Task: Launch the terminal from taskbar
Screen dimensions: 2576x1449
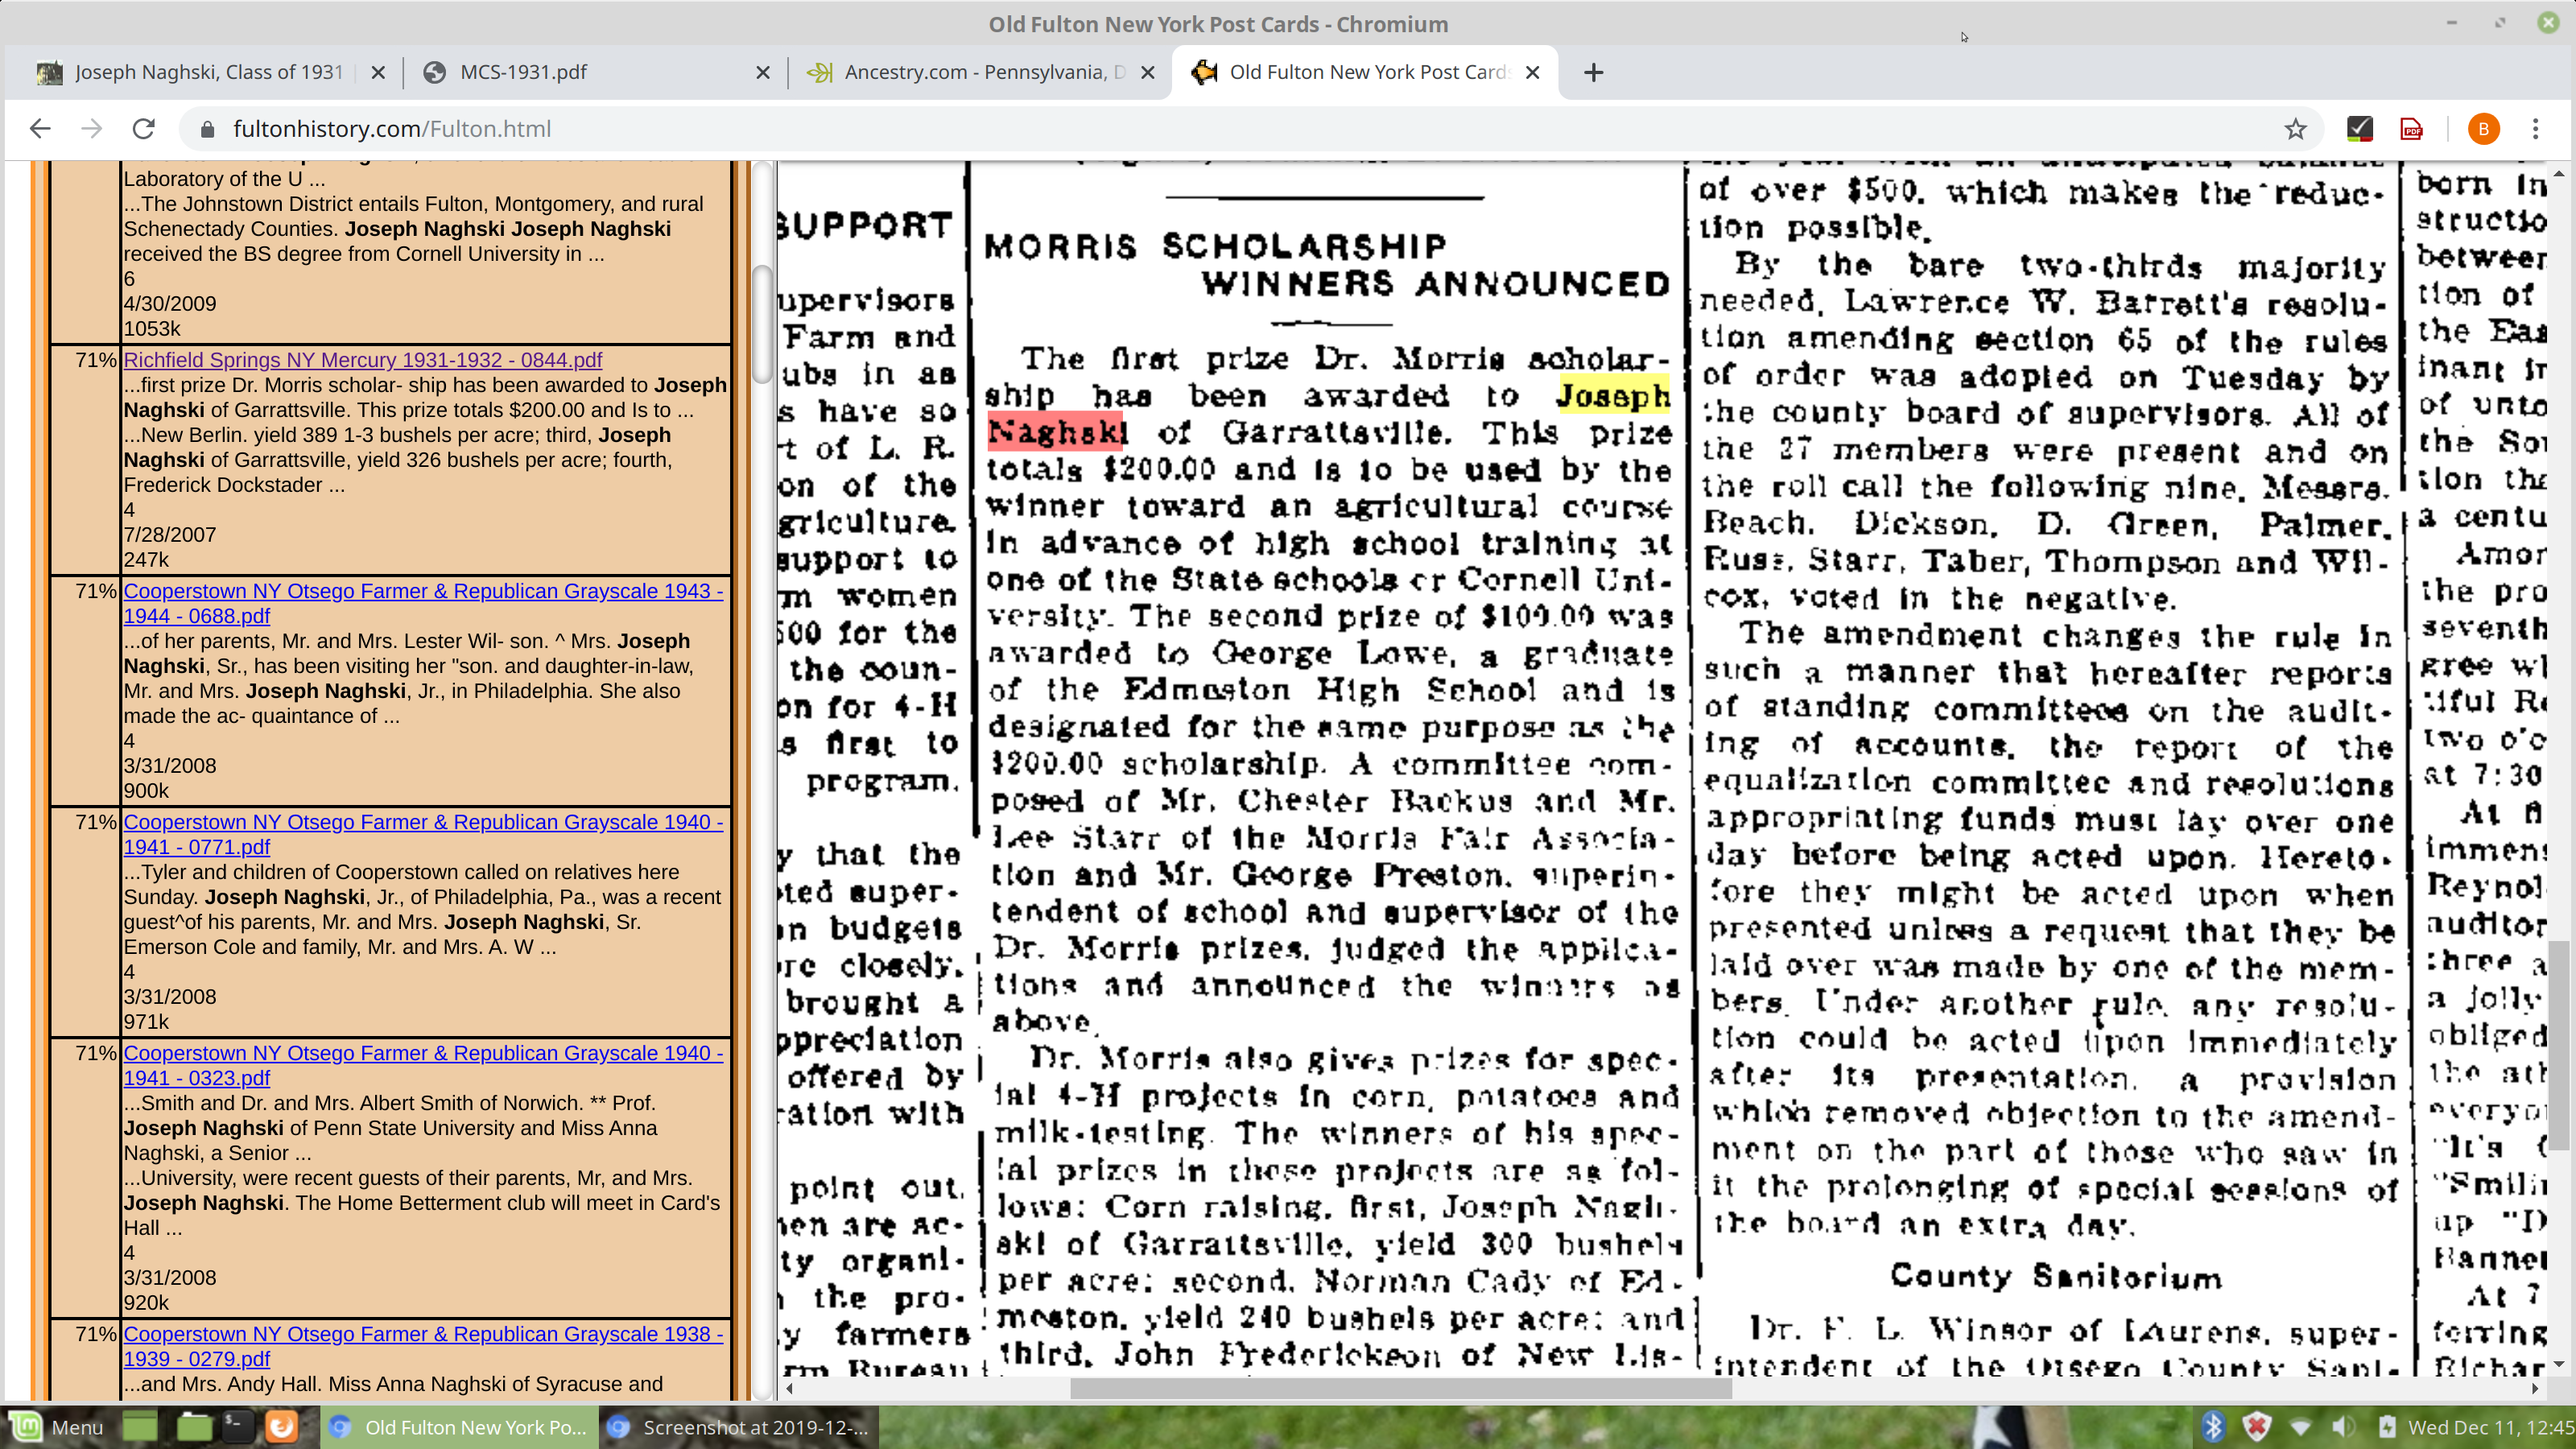Action: point(237,1427)
